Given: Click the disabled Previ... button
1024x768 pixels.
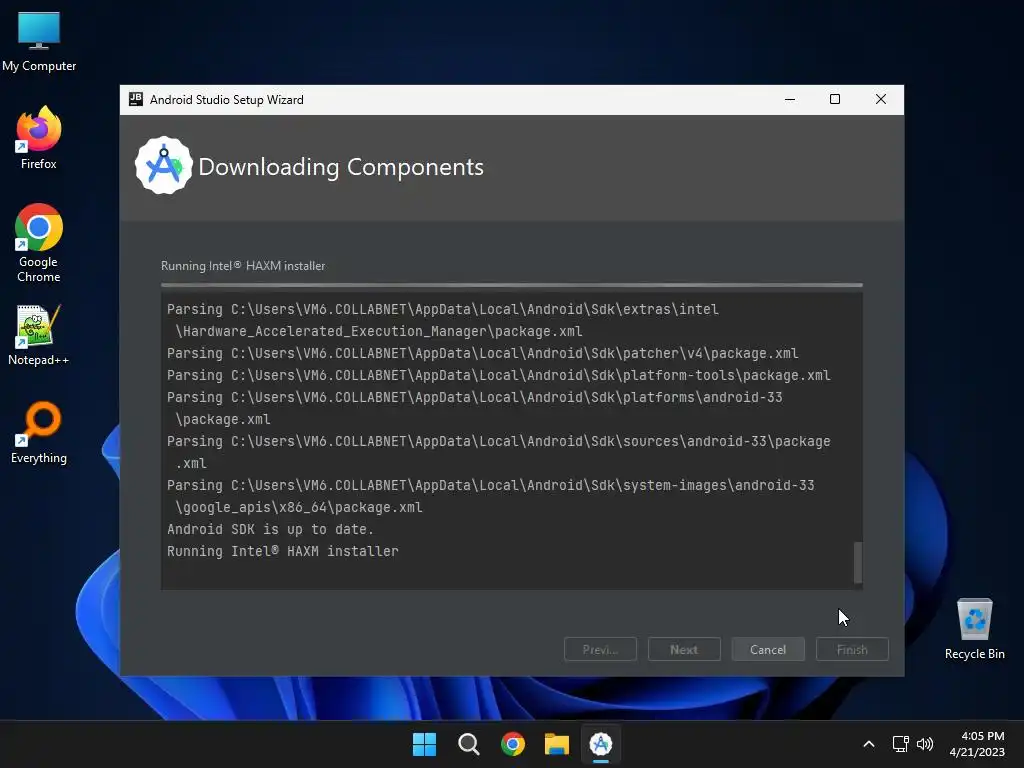Looking at the screenshot, I should (600, 649).
